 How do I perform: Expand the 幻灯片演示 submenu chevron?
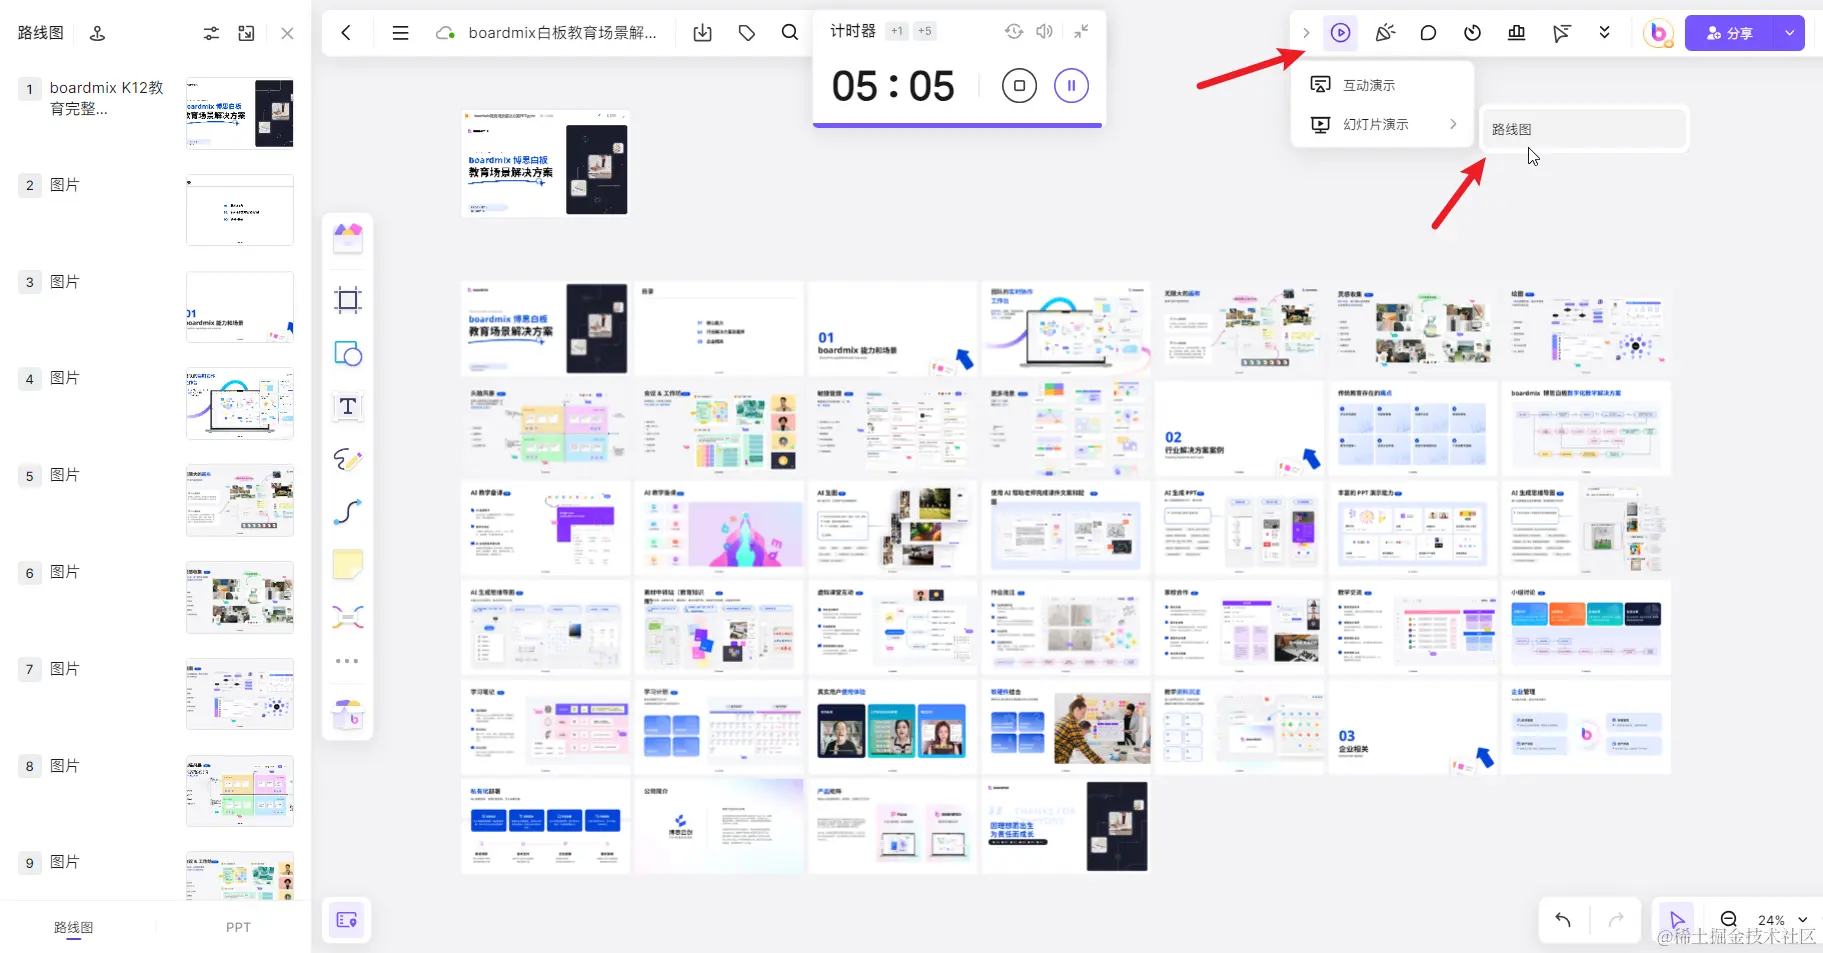(x=1453, y=124)
